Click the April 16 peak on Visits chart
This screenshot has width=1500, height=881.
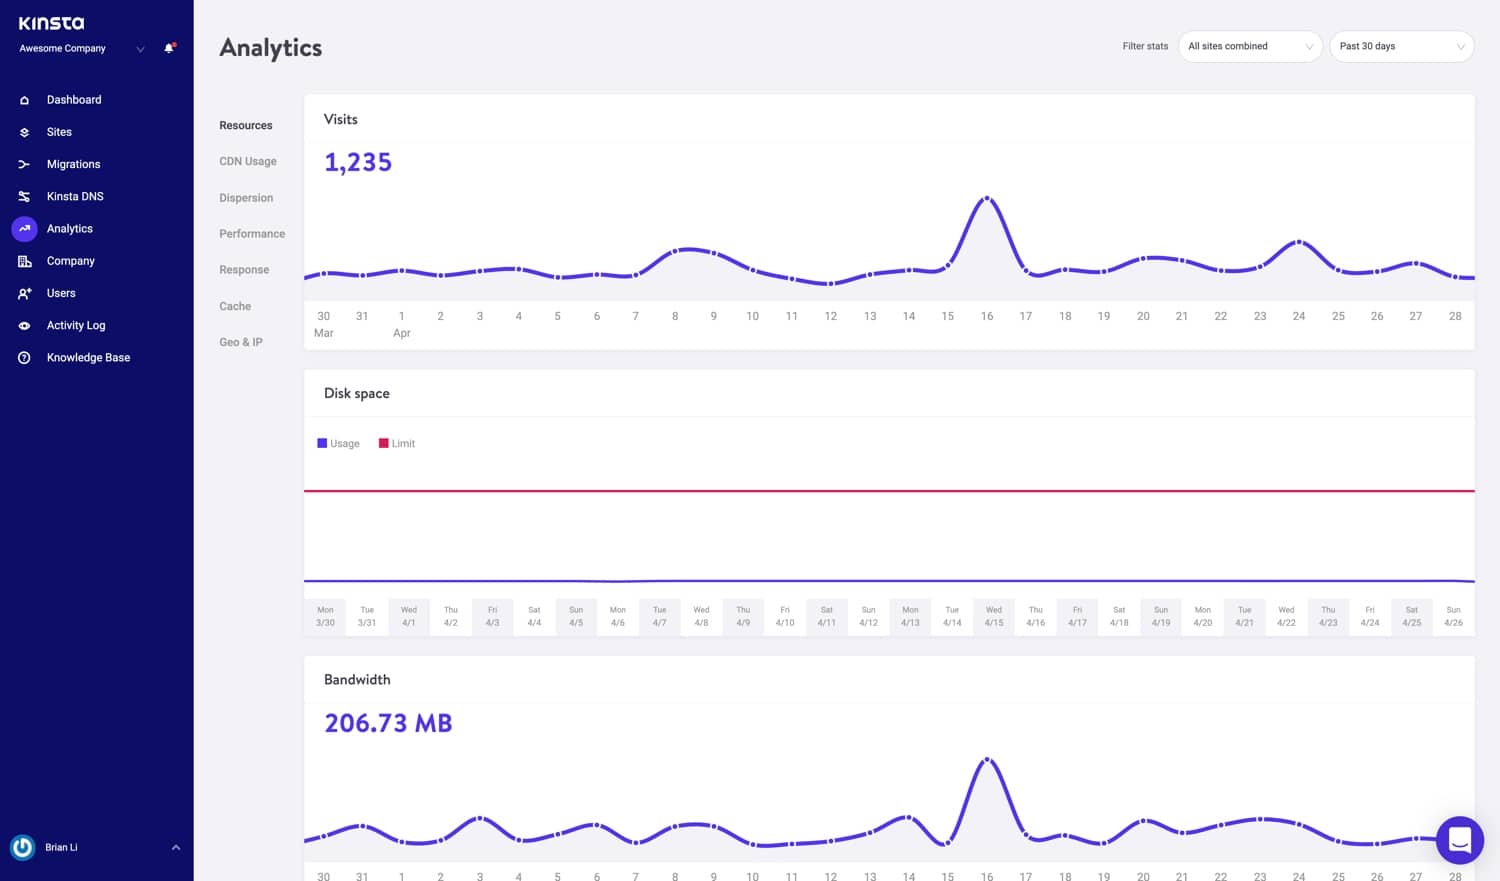[987, 198]
